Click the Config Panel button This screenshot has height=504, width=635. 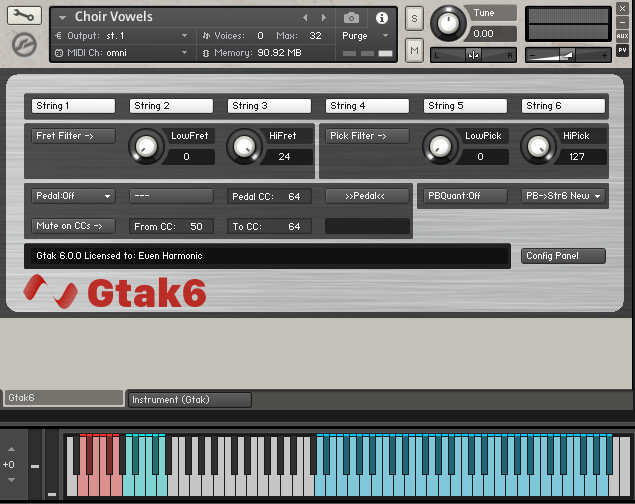click(x=563, y=256)
